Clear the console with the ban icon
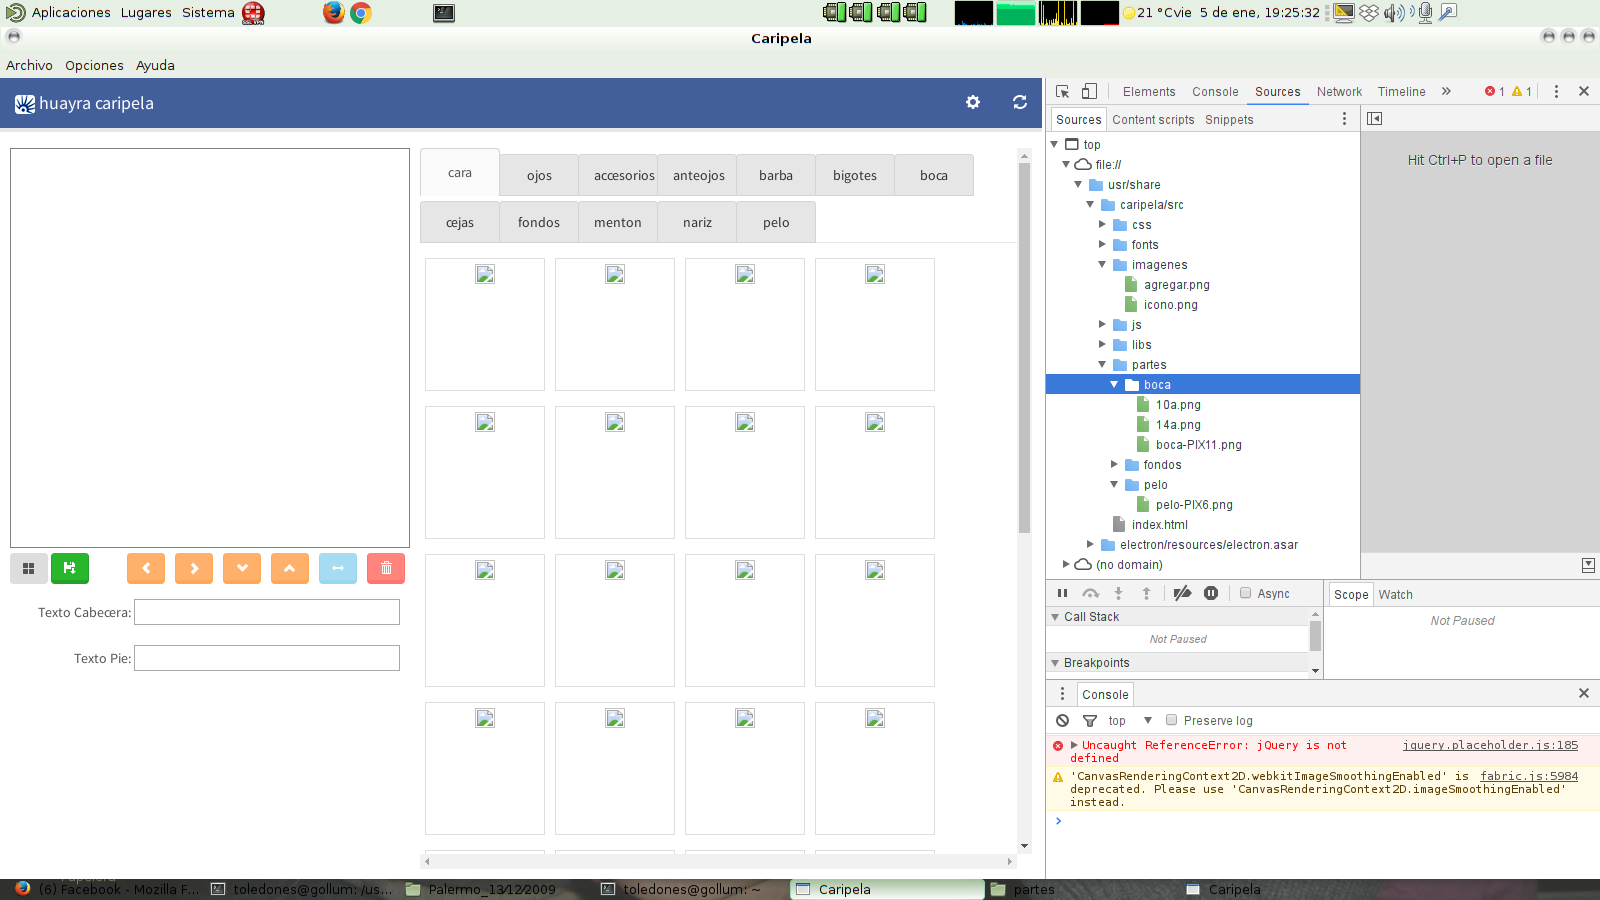This screenshot has width=1600, height=900. (x=1062, y=720)
